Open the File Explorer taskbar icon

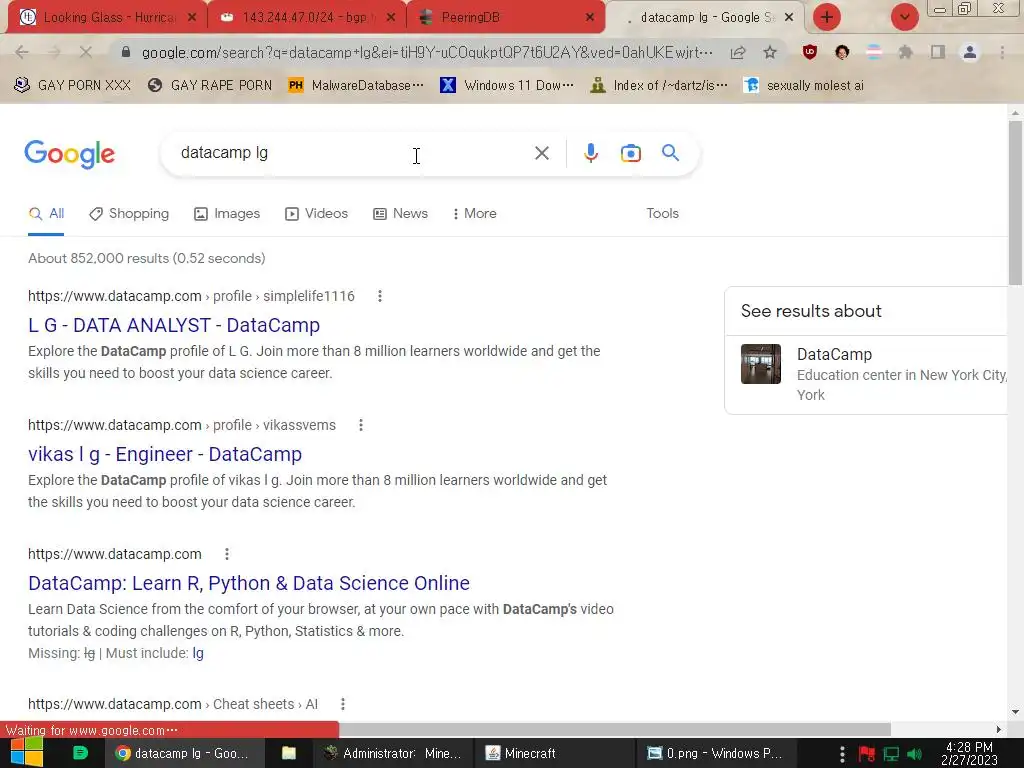point(288,753)
